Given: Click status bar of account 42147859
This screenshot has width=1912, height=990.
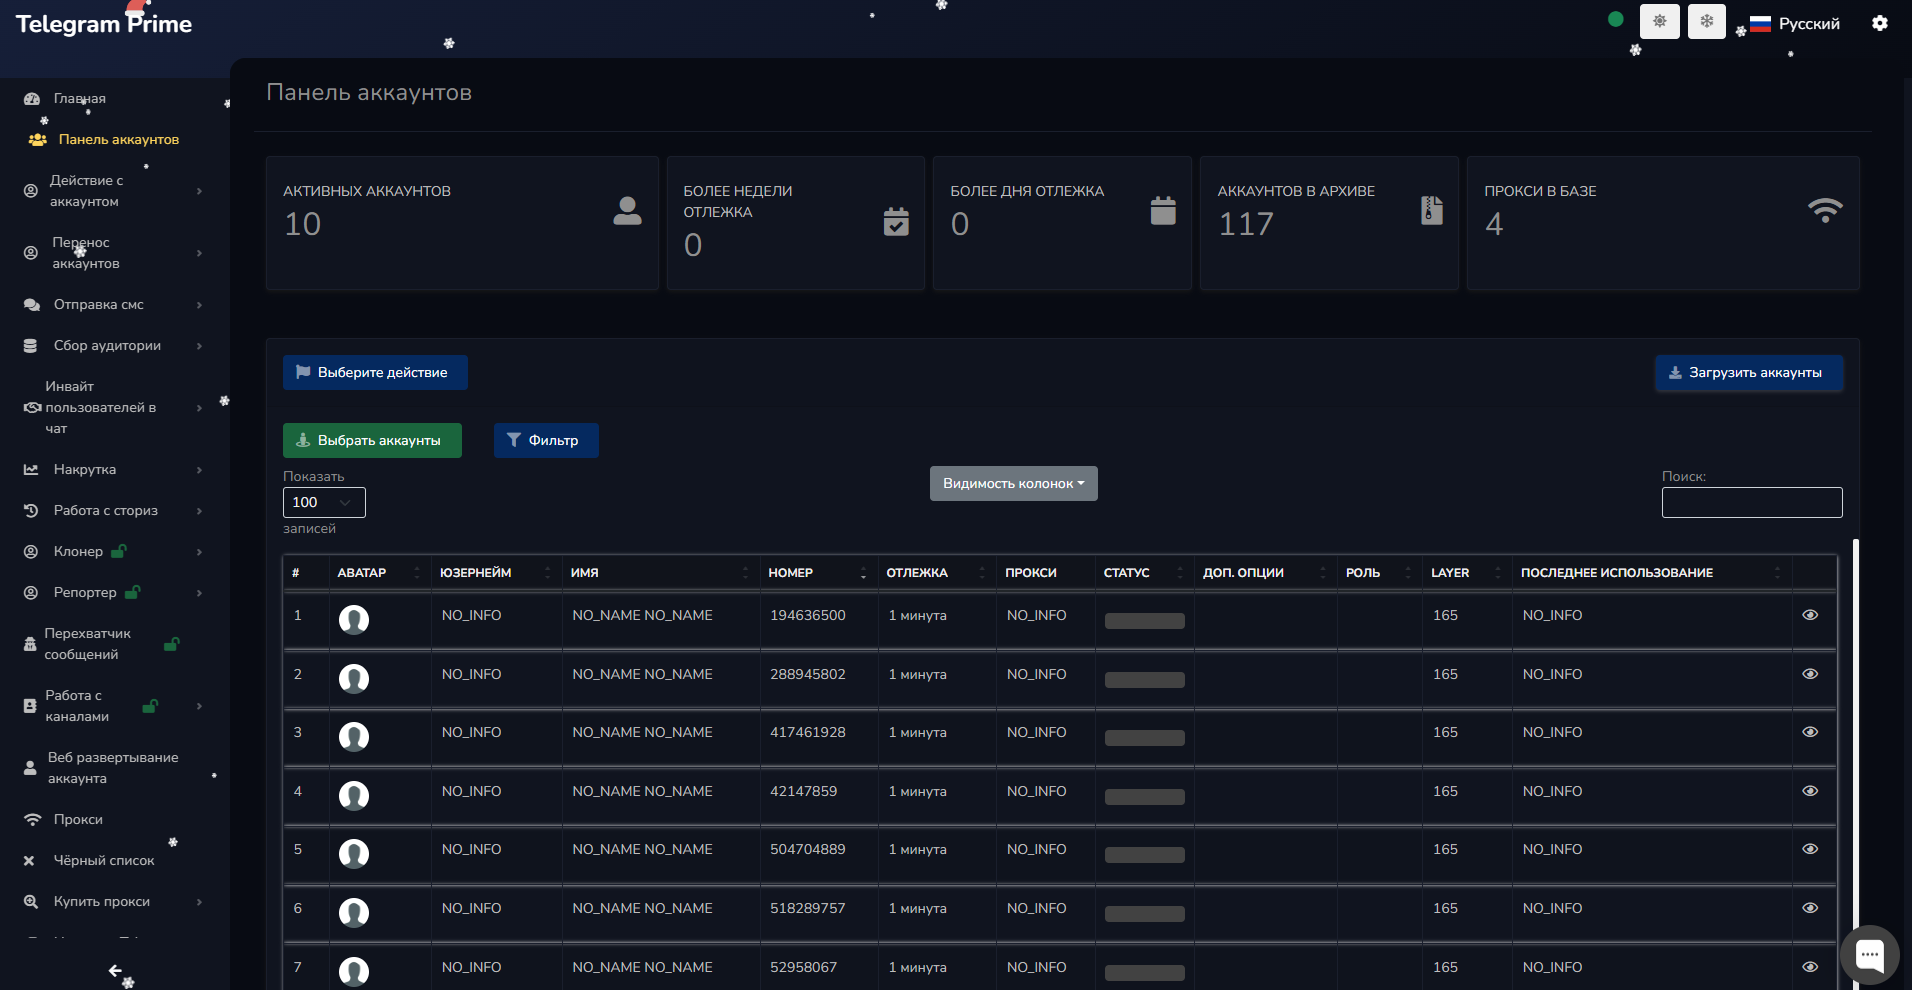Looking at the screenshot, I should pos(1145,797).
